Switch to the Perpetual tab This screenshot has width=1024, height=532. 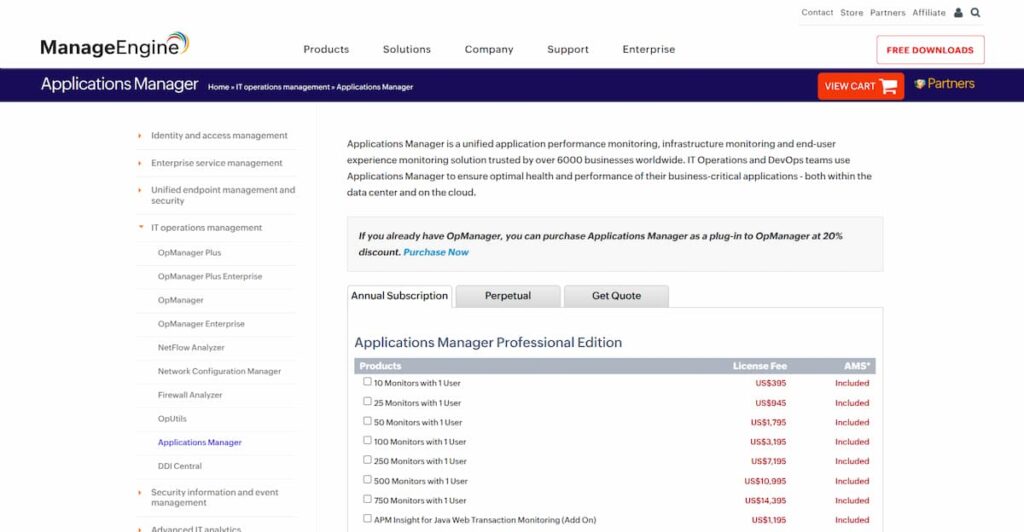pyautogui.click(x=507, y=296)
